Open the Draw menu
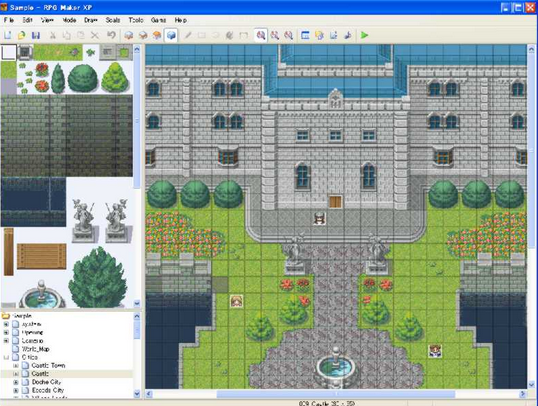The width and height of the screenshot is (538, 406). pos(91,20)
